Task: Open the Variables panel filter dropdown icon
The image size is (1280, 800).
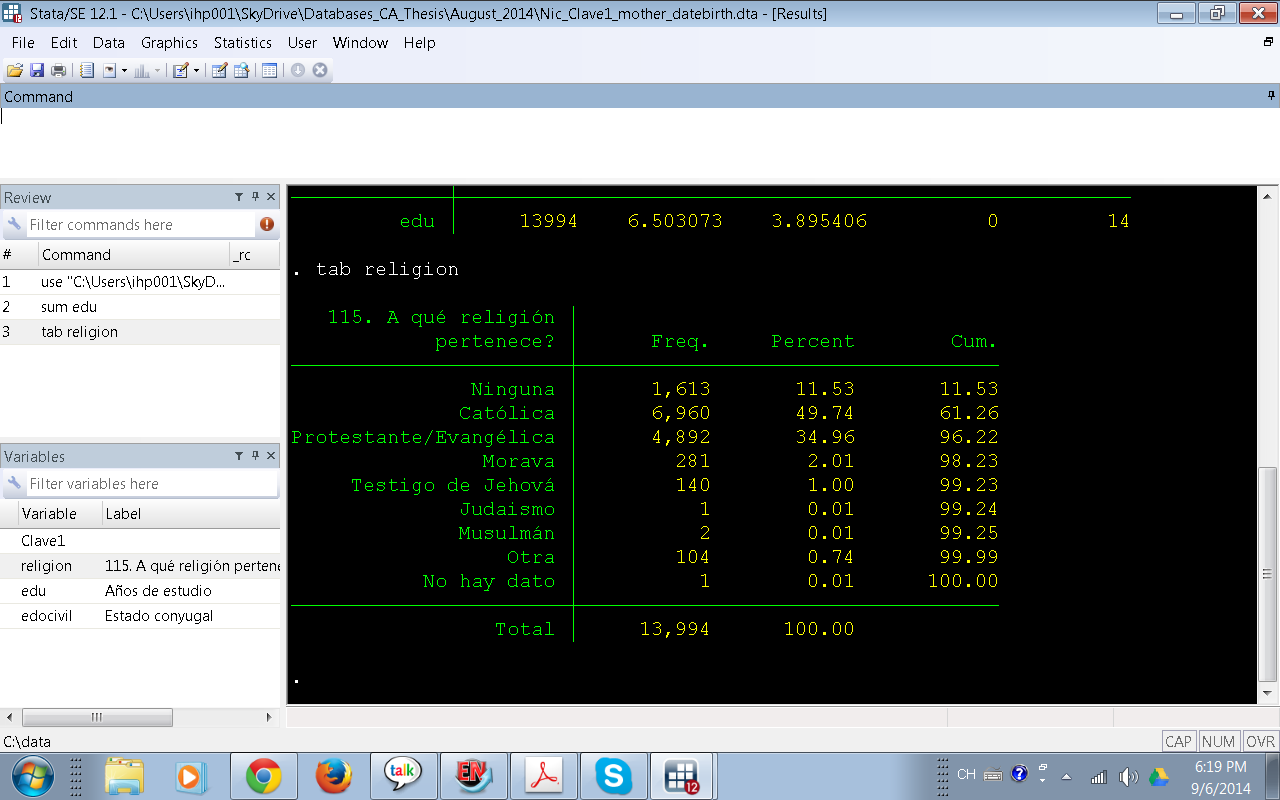Action: 240,456
